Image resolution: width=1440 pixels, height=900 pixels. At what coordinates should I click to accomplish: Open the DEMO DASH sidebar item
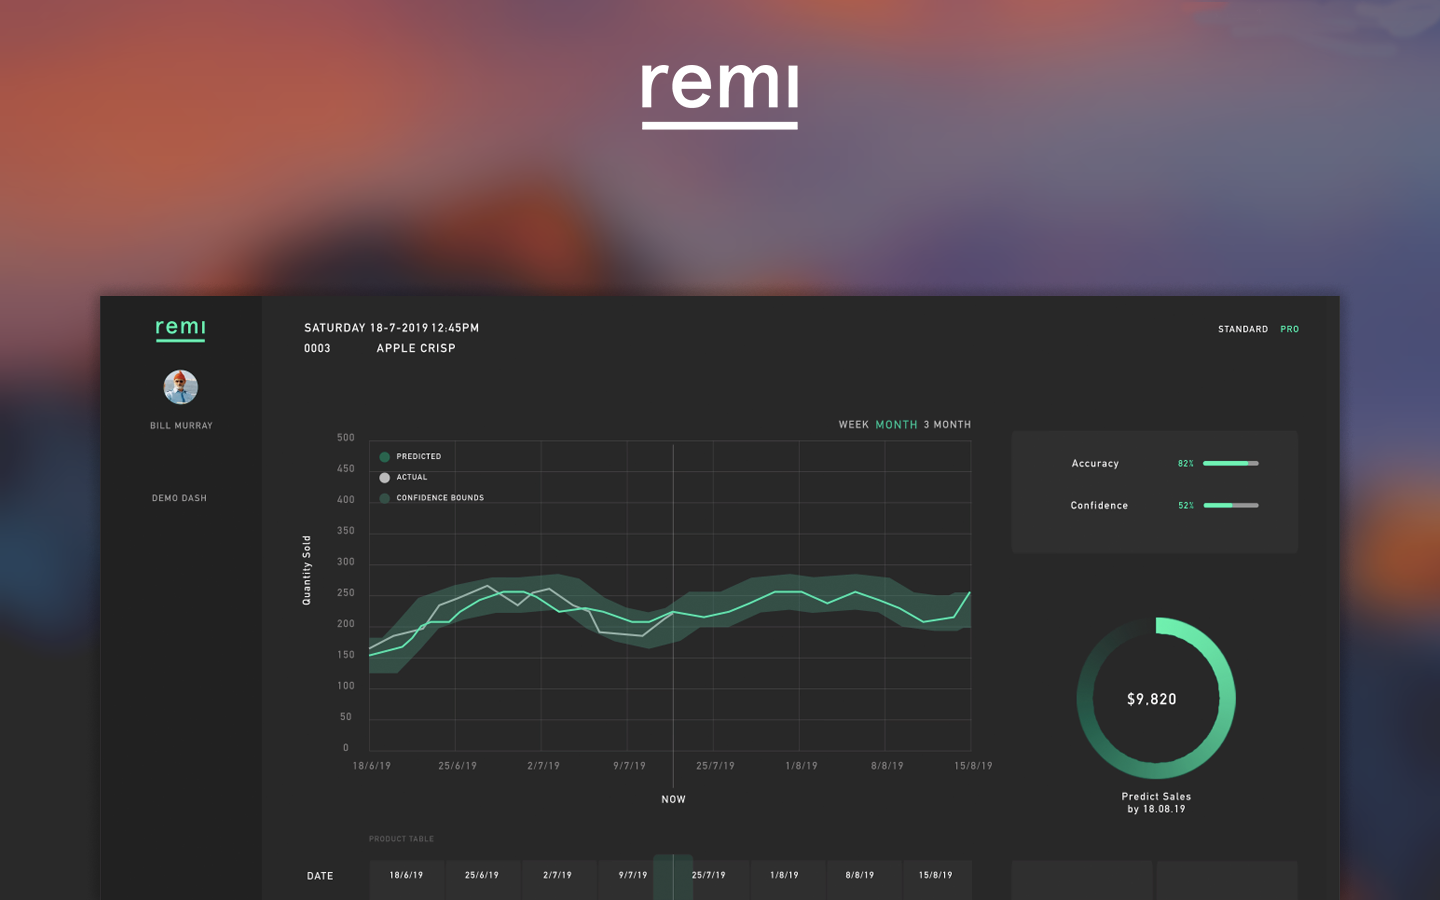coord(179,498)
